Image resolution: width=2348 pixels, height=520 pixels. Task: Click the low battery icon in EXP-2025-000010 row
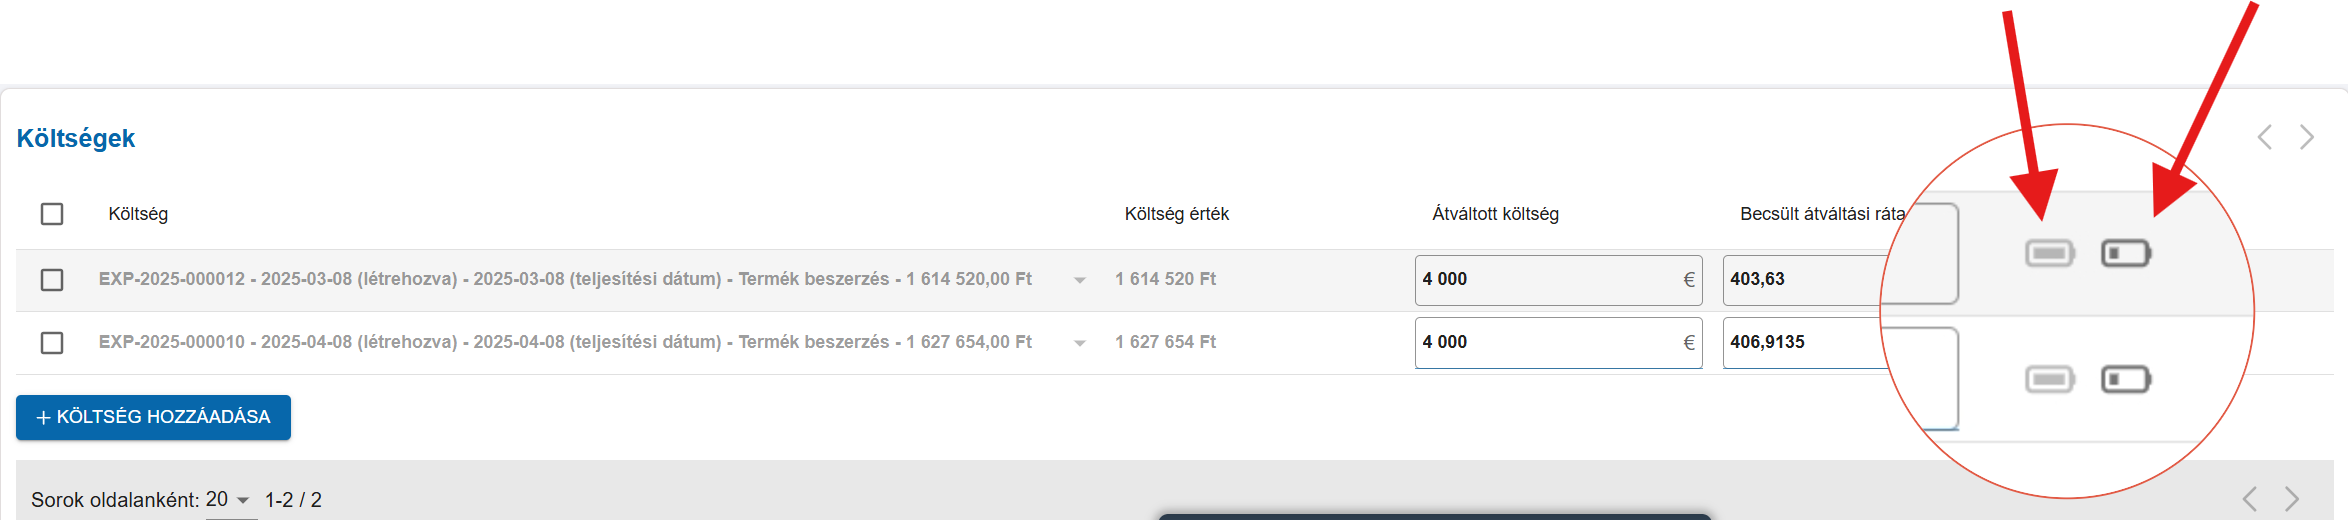[2126, 380]
